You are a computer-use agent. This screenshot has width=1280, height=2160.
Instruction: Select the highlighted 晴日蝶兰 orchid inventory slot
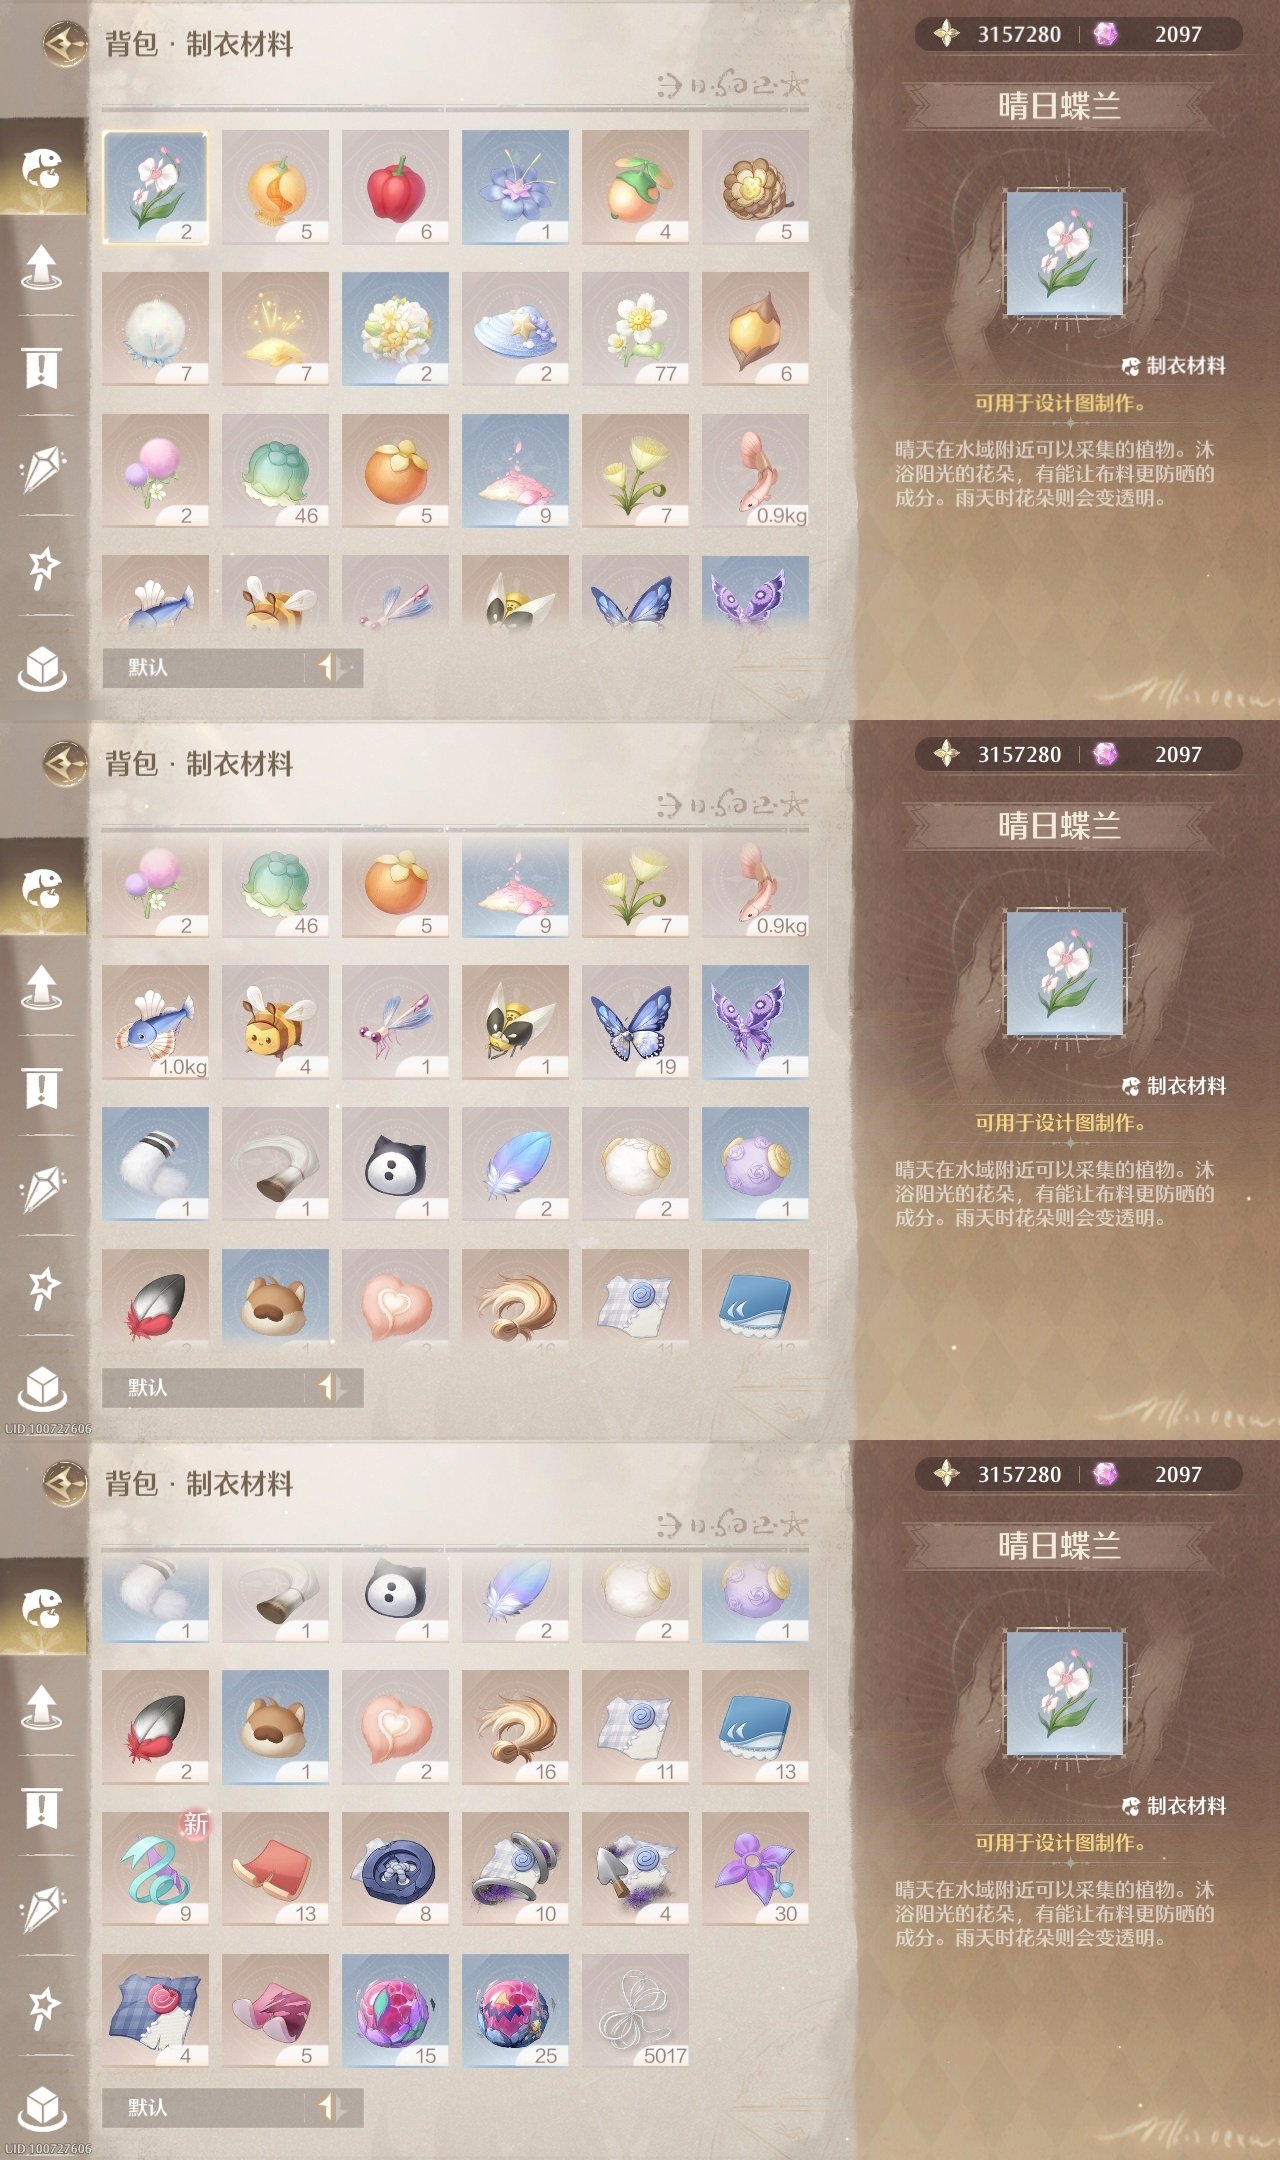155,187
